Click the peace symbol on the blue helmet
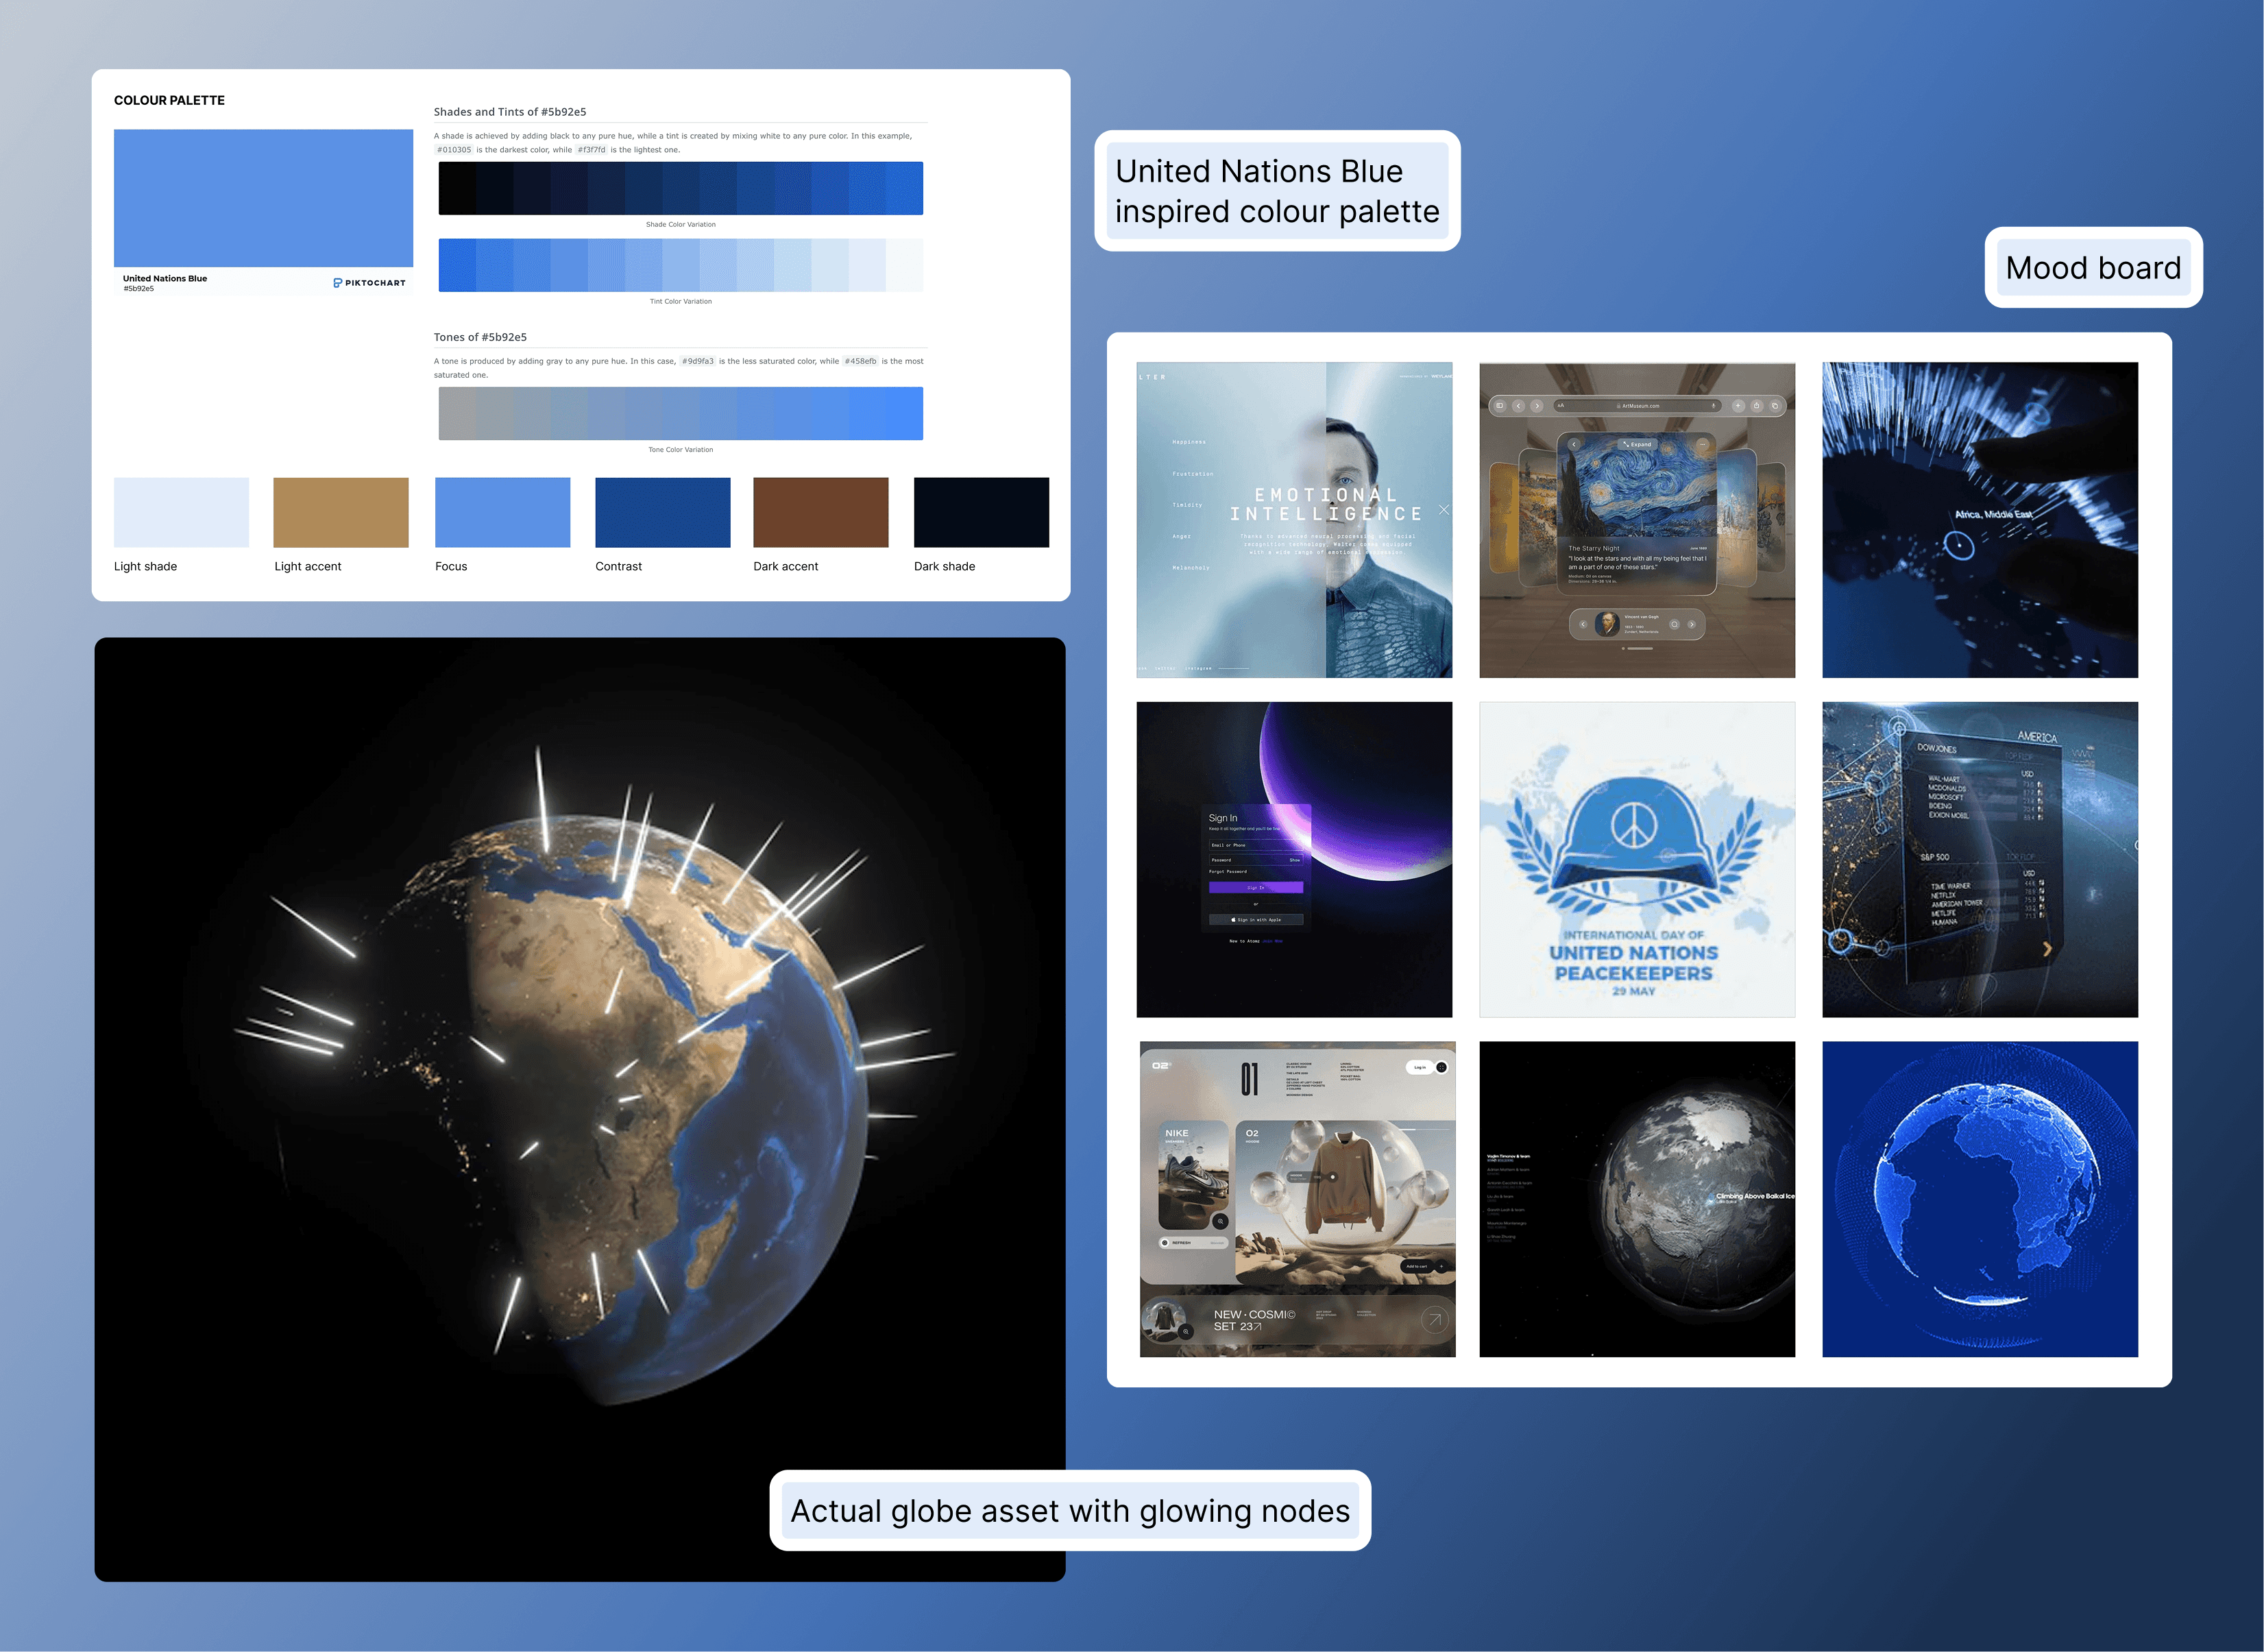Image resolution: width=2264 pixels, height=1652 pixels. click(1634, 824)
